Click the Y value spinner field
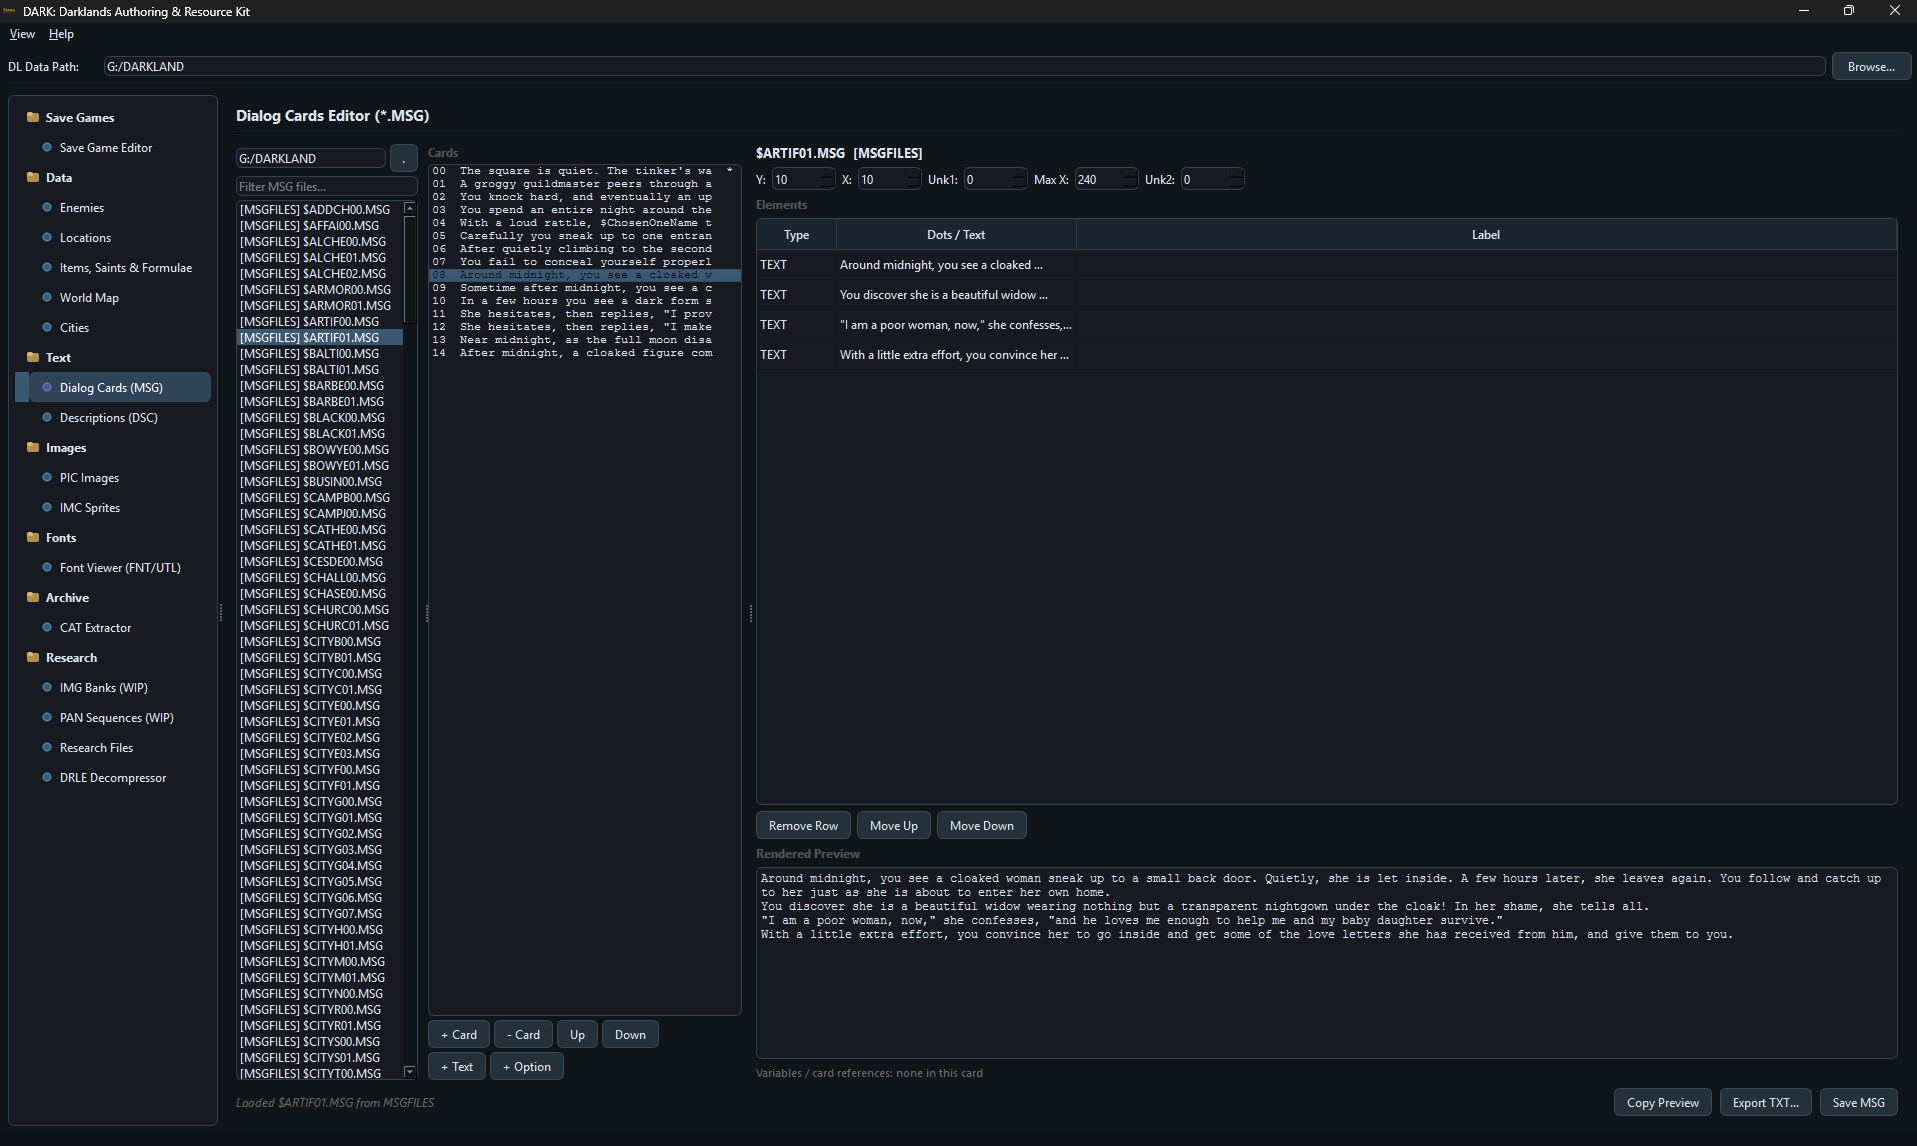Image resolution: width=1917 pixels, height=1146 pixels. click(802, 180)
